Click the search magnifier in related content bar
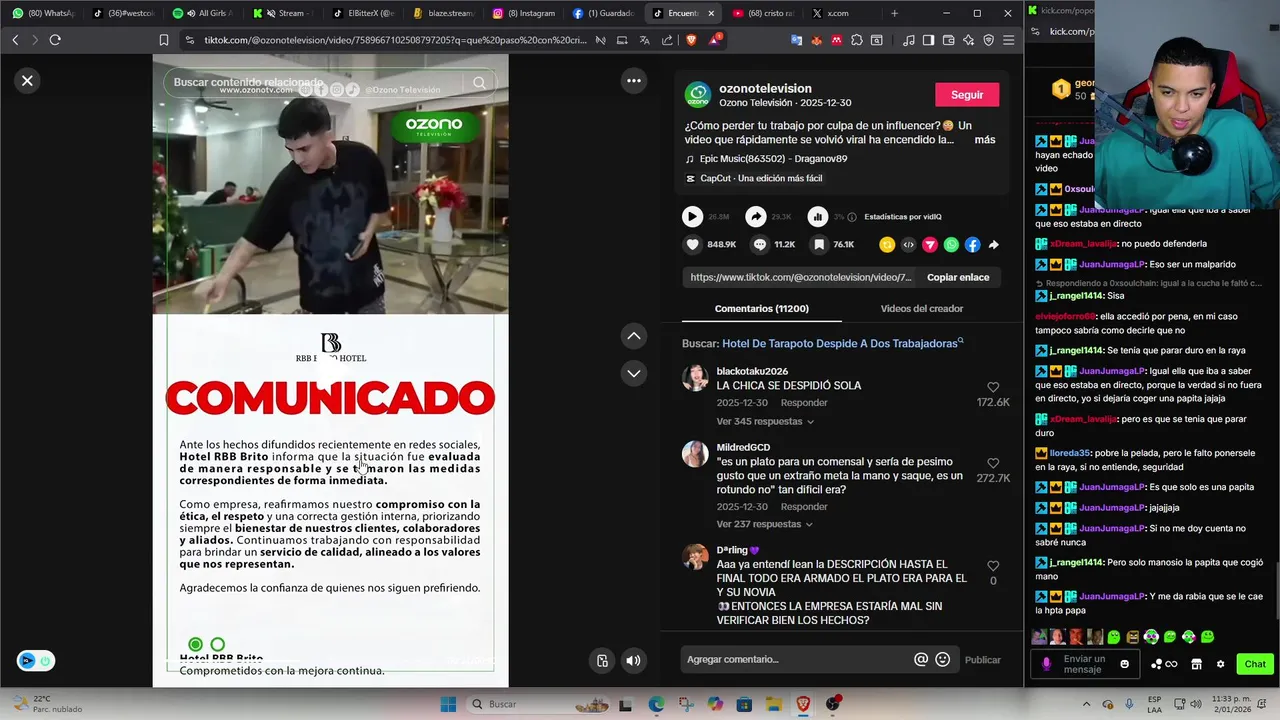1280x720 pixels. (x=479, y=83)
